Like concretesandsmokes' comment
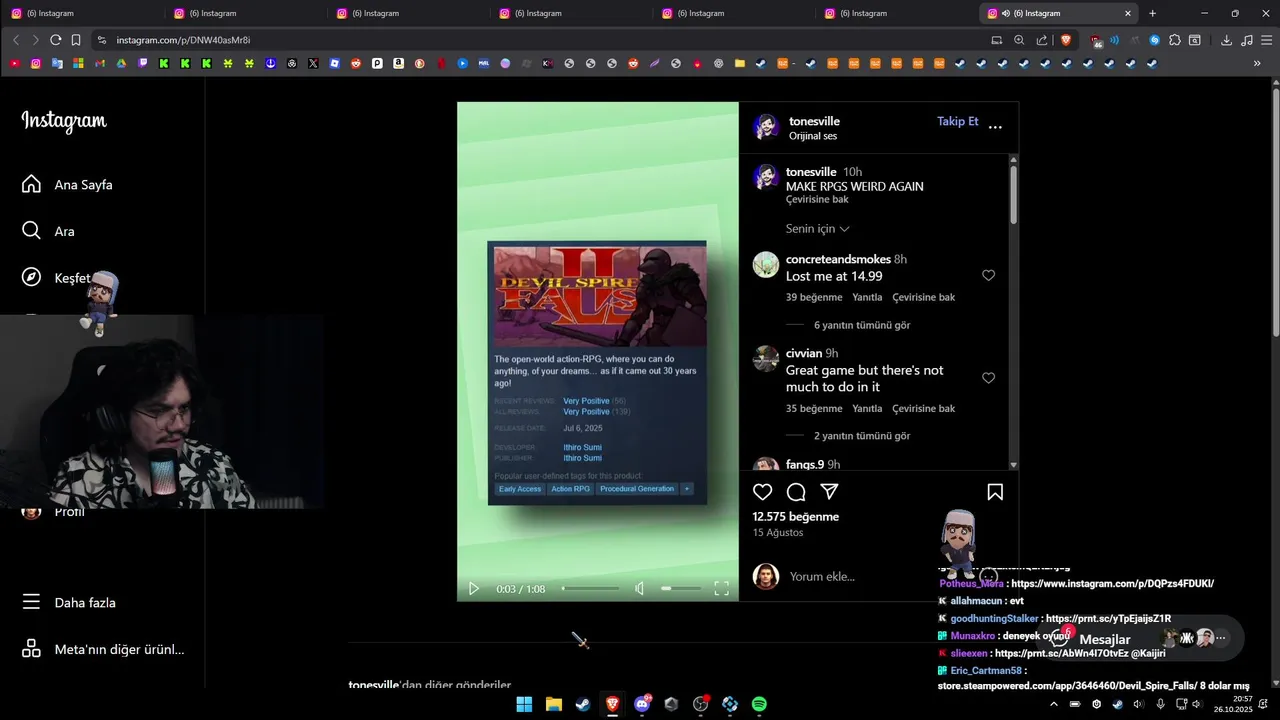Image resolution: width=1280 pixels, height=720 pixels. coord(988,275)
